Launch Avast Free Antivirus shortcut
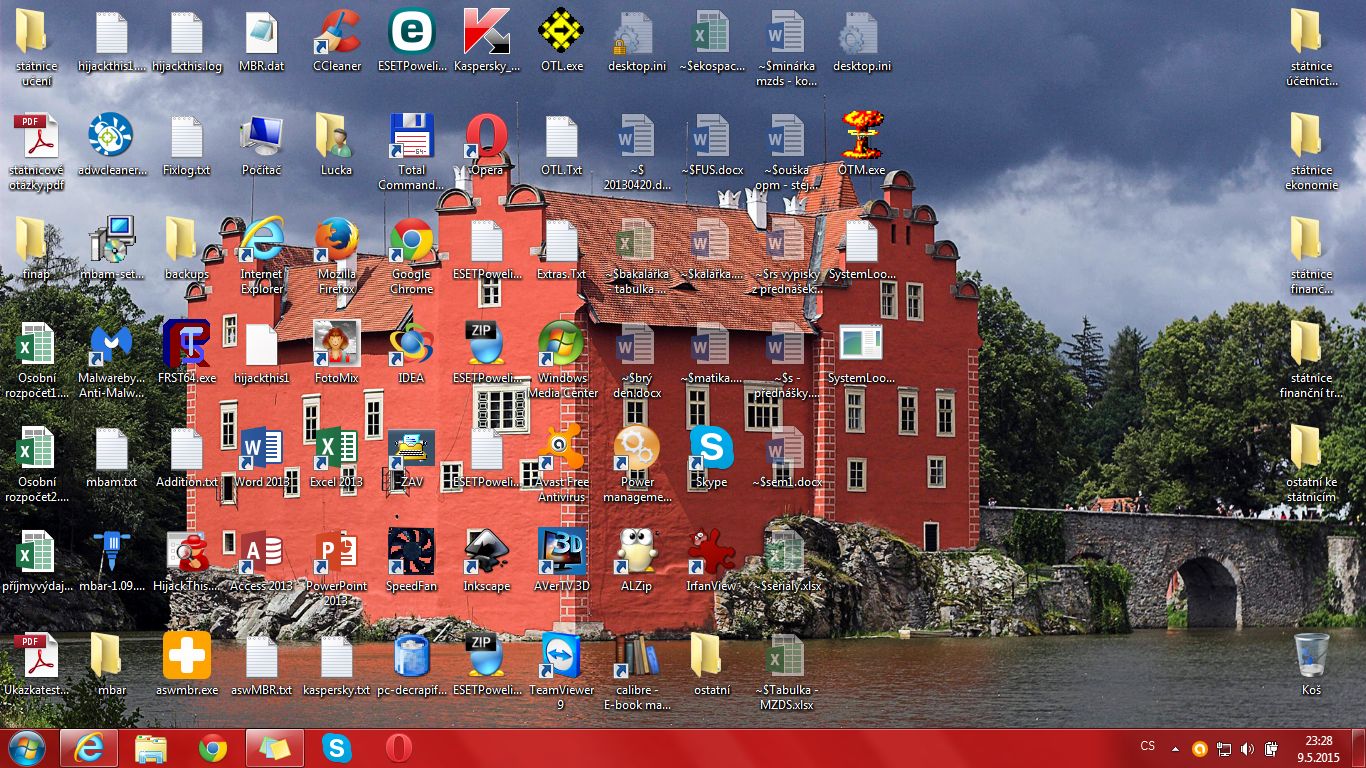The width and height of the screenshot is (1366, 768). point(562,464)
